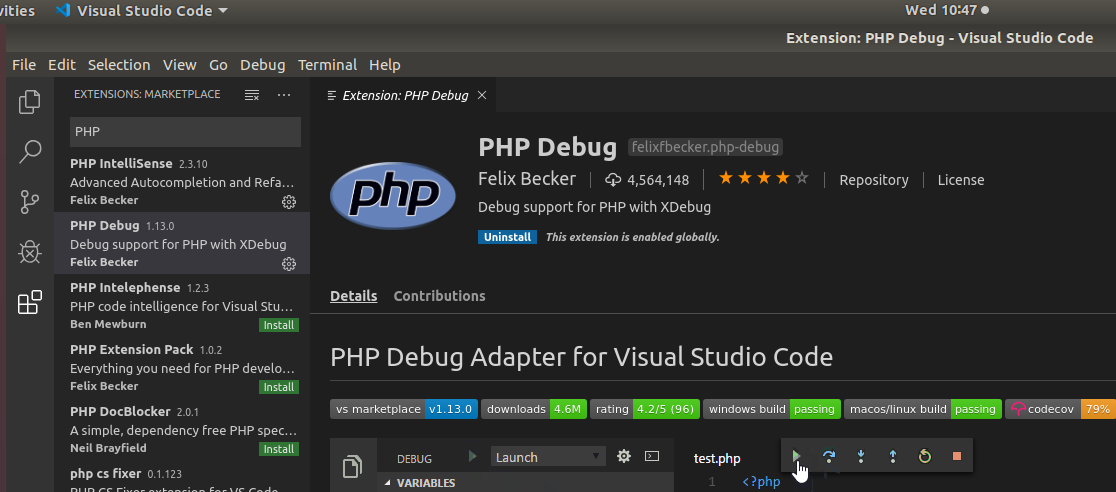Click the felixfbecker.php-debug identifier

pyautogui.click(x=705, y=147)
